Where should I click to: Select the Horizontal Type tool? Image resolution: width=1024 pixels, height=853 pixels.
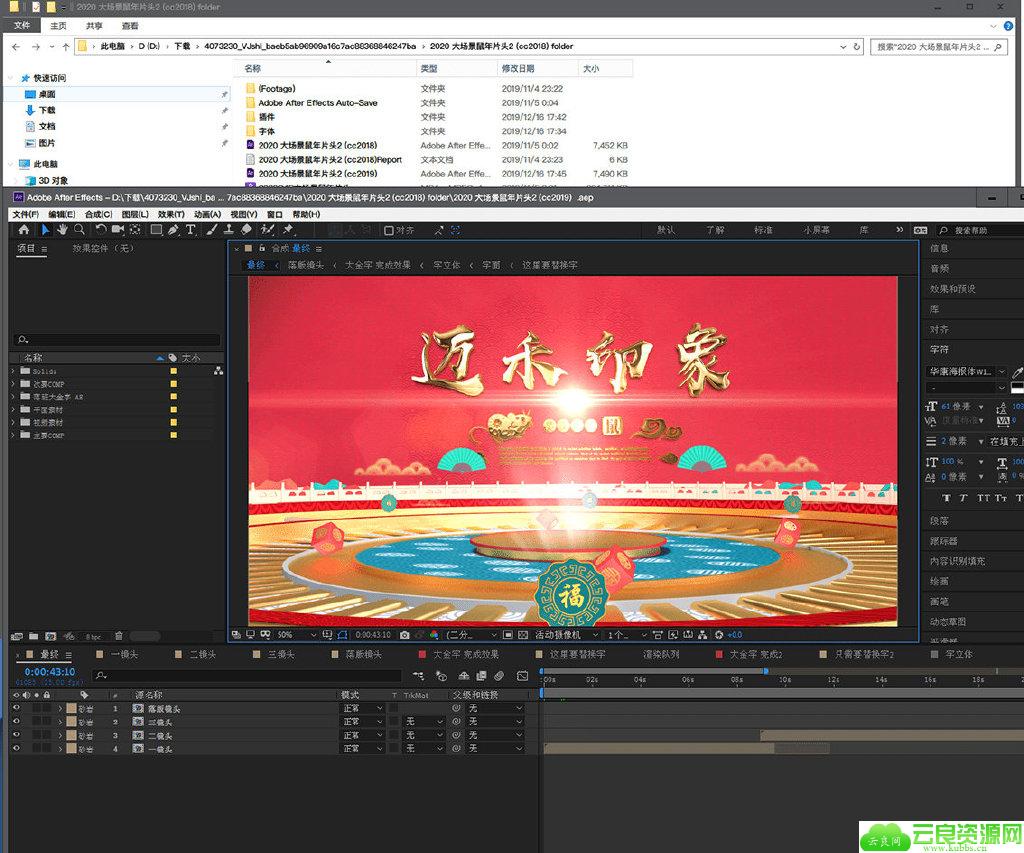(190, 229)
